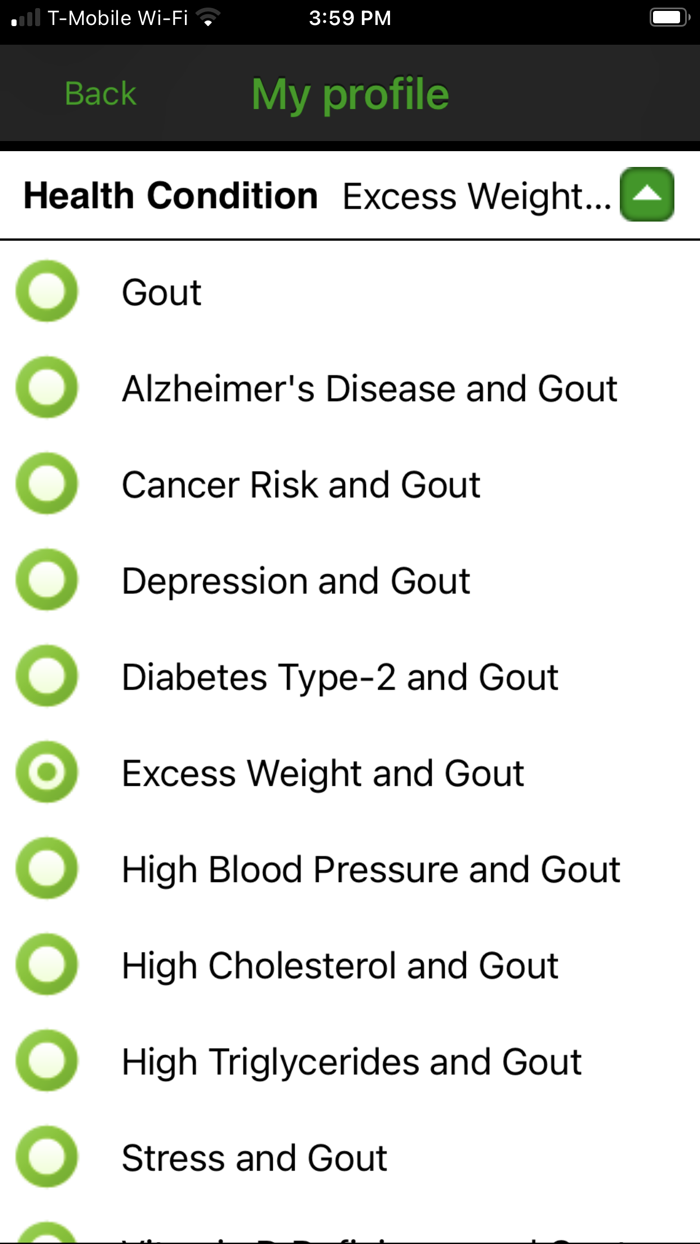Choose Diabetes Type-2 and Gout

[x=46, y=676]
